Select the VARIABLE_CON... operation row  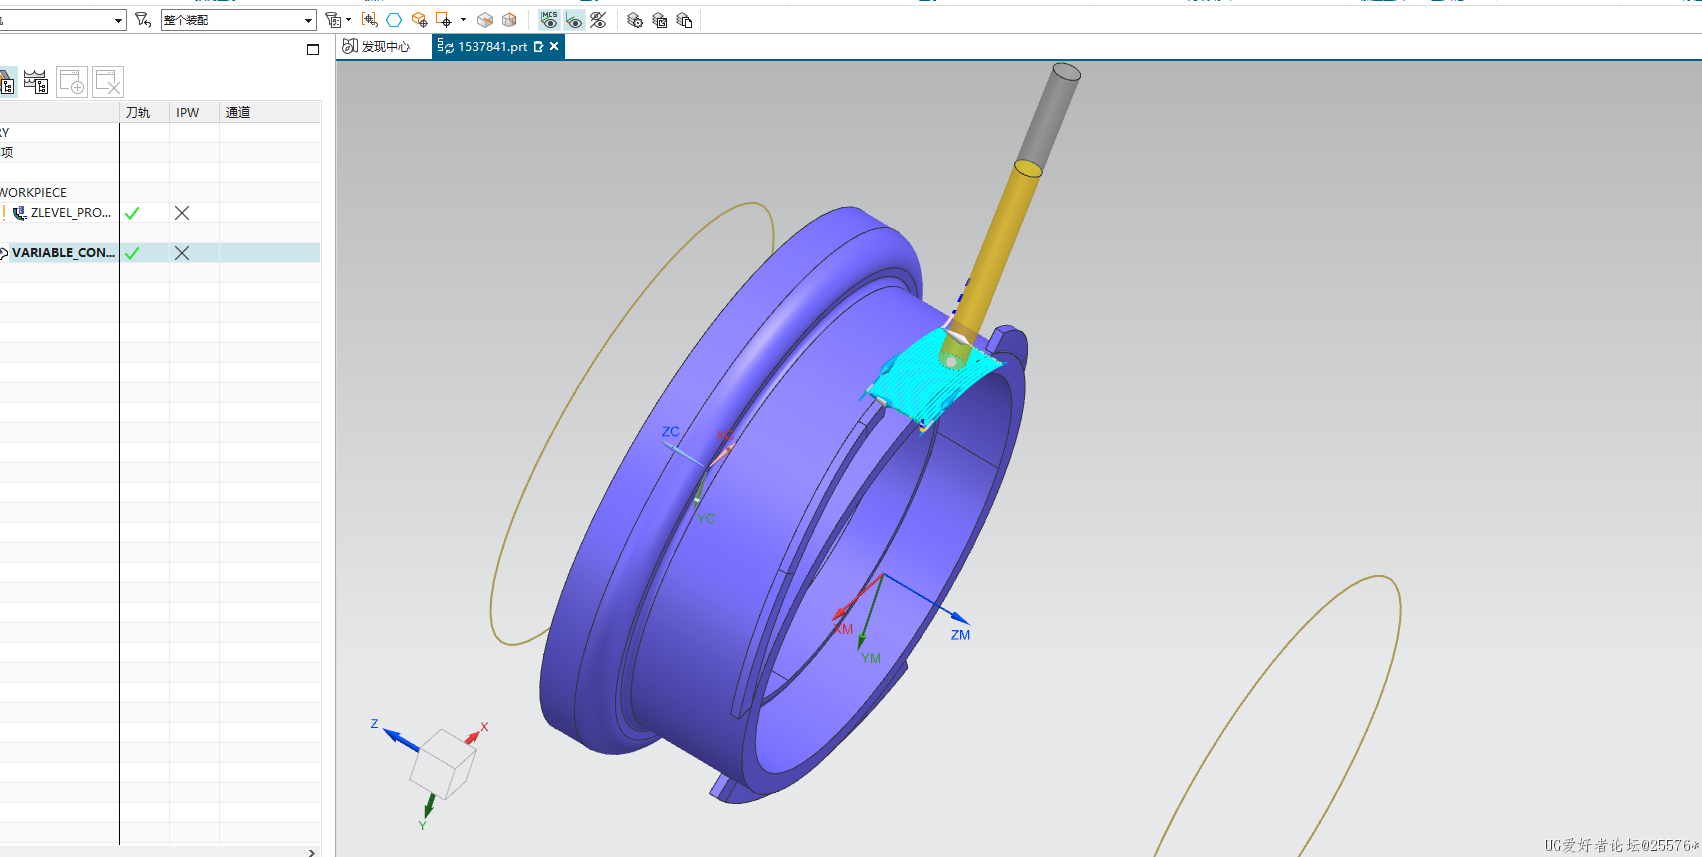[160, 253]
